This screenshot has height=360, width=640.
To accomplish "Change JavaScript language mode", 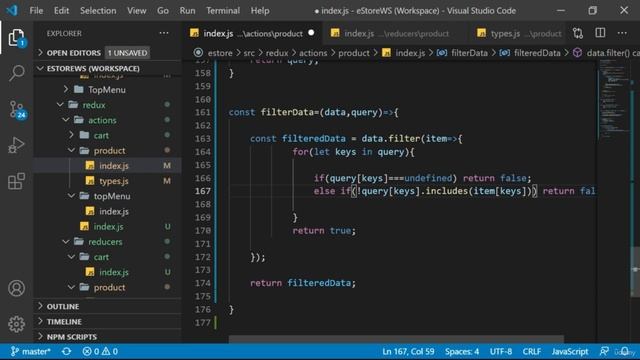I will (570, 351).
